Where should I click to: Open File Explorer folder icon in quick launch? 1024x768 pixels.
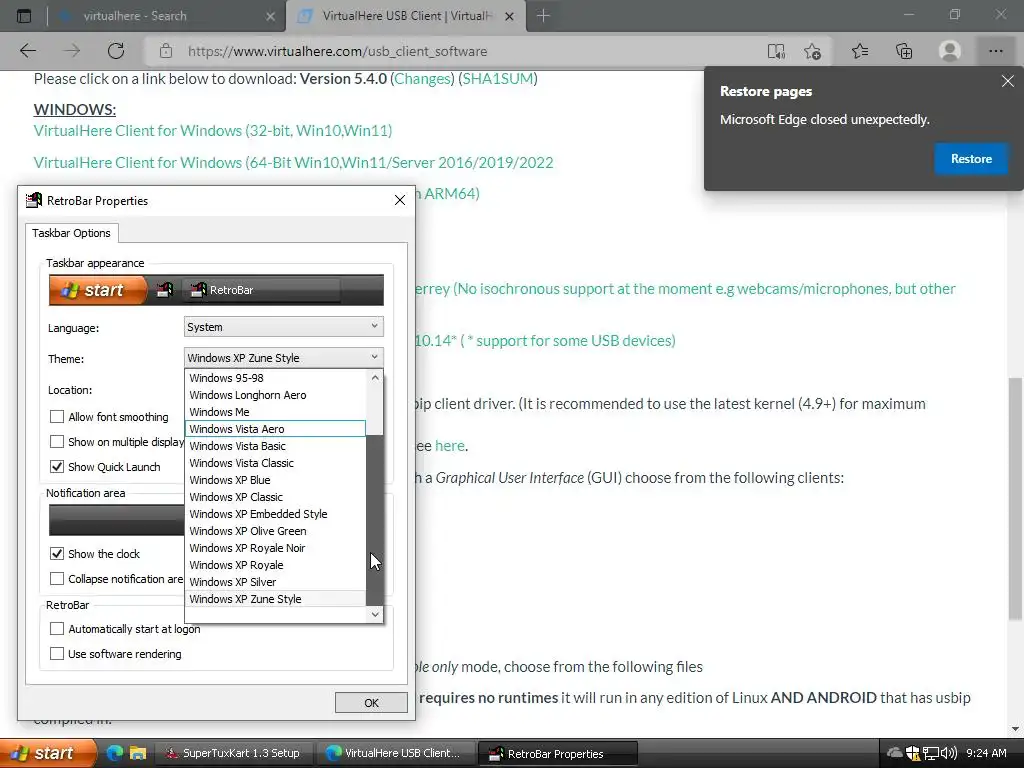pyautogui.click(x=137, y=753)
